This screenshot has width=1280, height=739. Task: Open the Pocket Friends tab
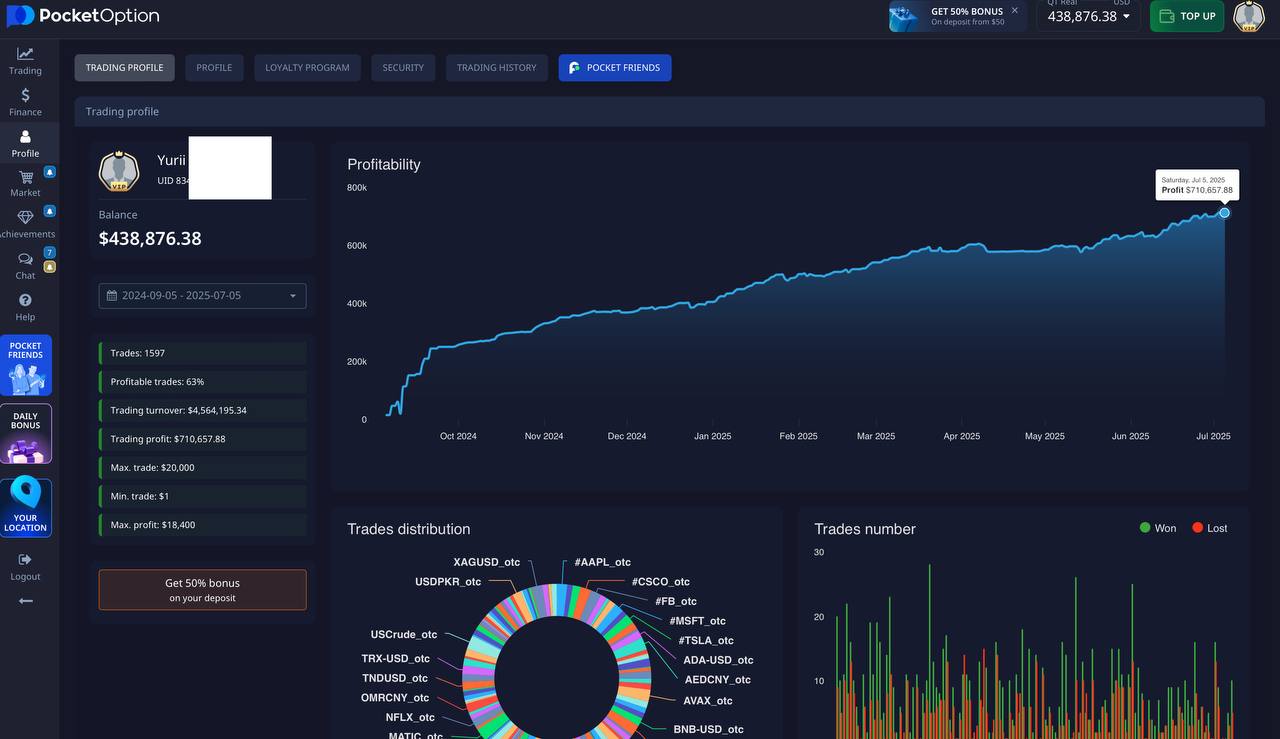(615, 68)
